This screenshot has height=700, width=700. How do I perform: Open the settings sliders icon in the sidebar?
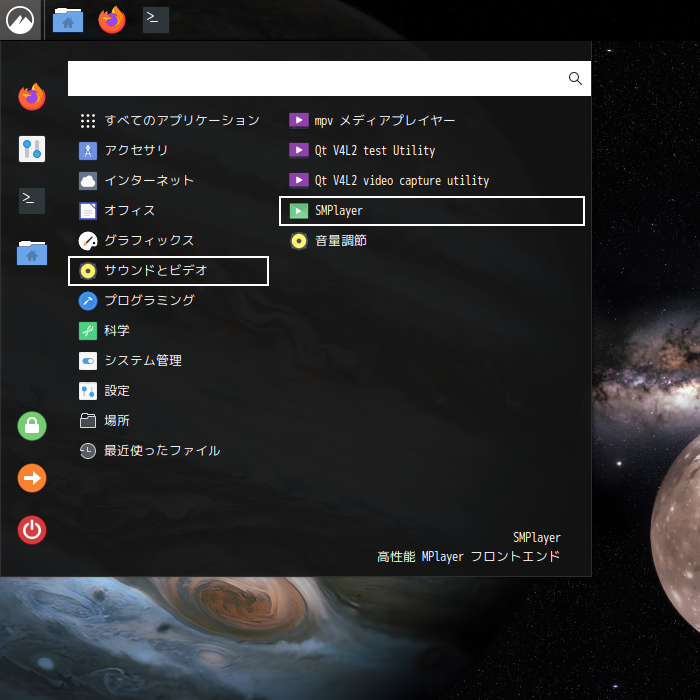[x=32, y=149]
